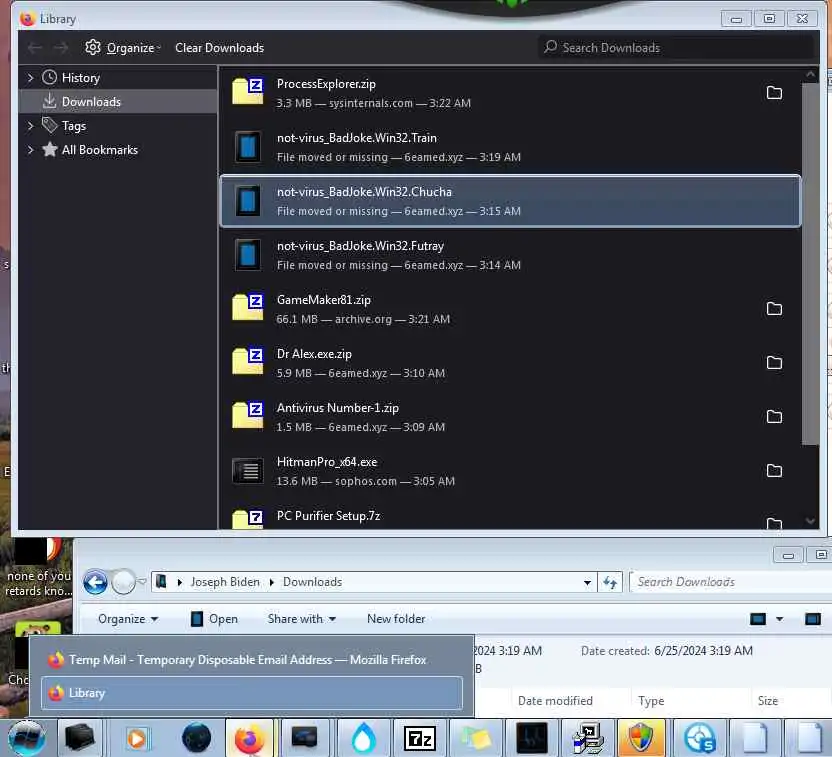This screenshot has height=757, width=832.
Task: Expand the History tree item
Action: coord(30,78)
